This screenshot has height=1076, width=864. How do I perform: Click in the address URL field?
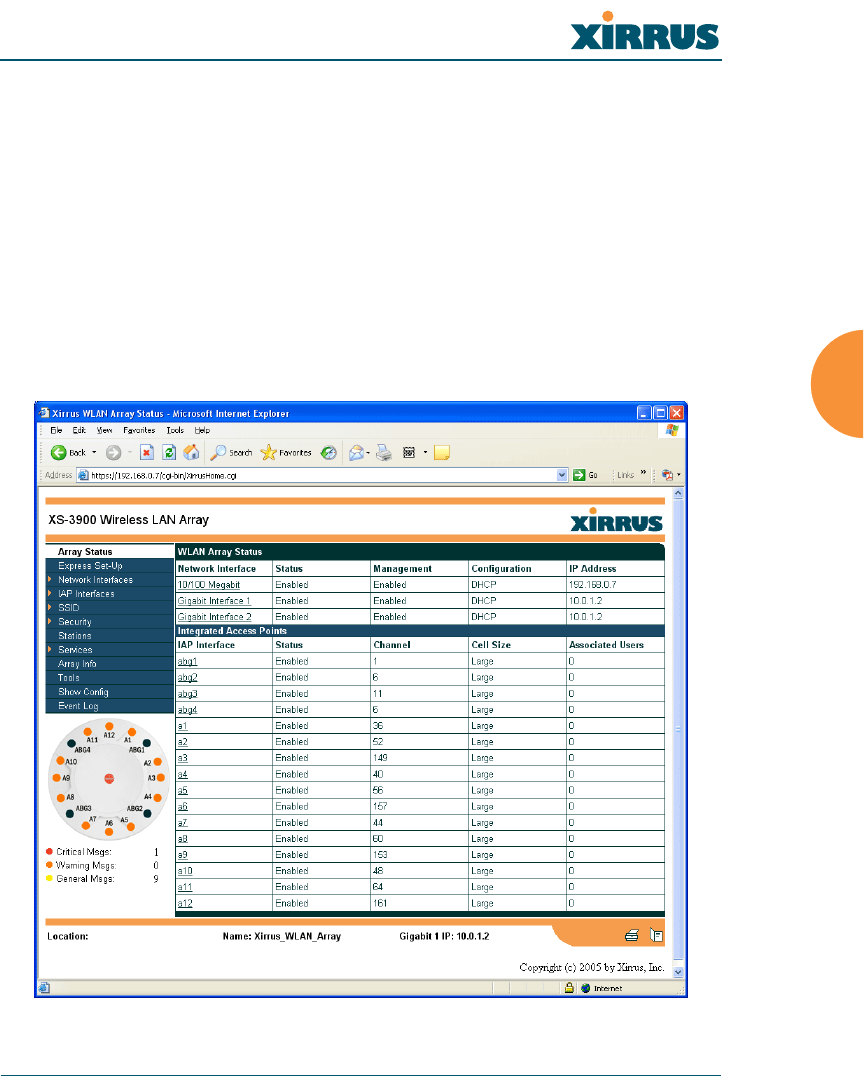tap(323, 475)
